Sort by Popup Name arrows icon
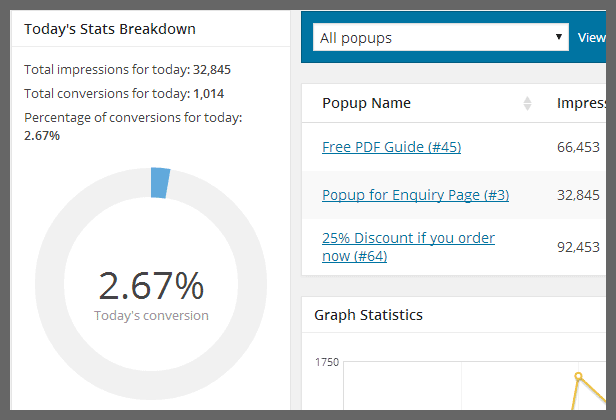 tap(527, 103)
